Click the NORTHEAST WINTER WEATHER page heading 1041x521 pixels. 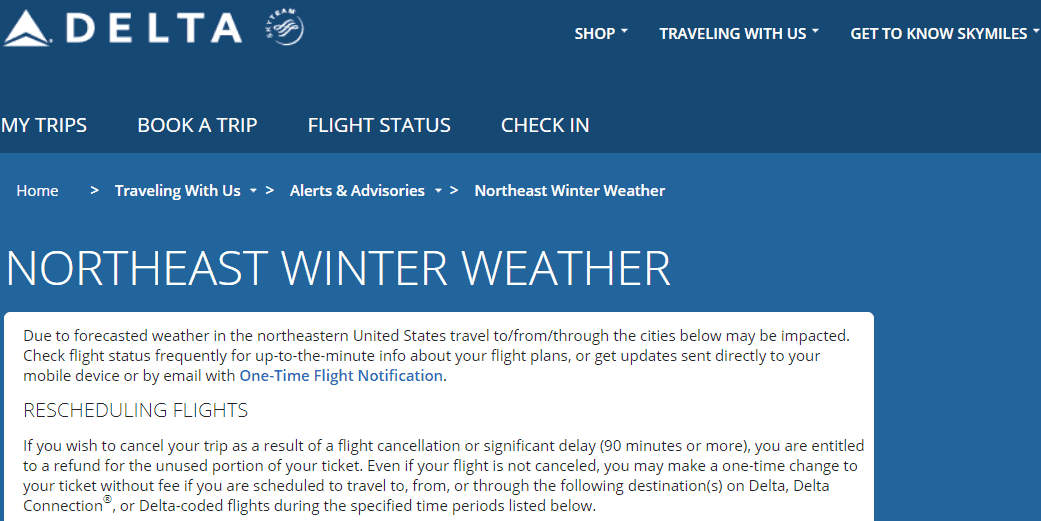click(338, 268)
